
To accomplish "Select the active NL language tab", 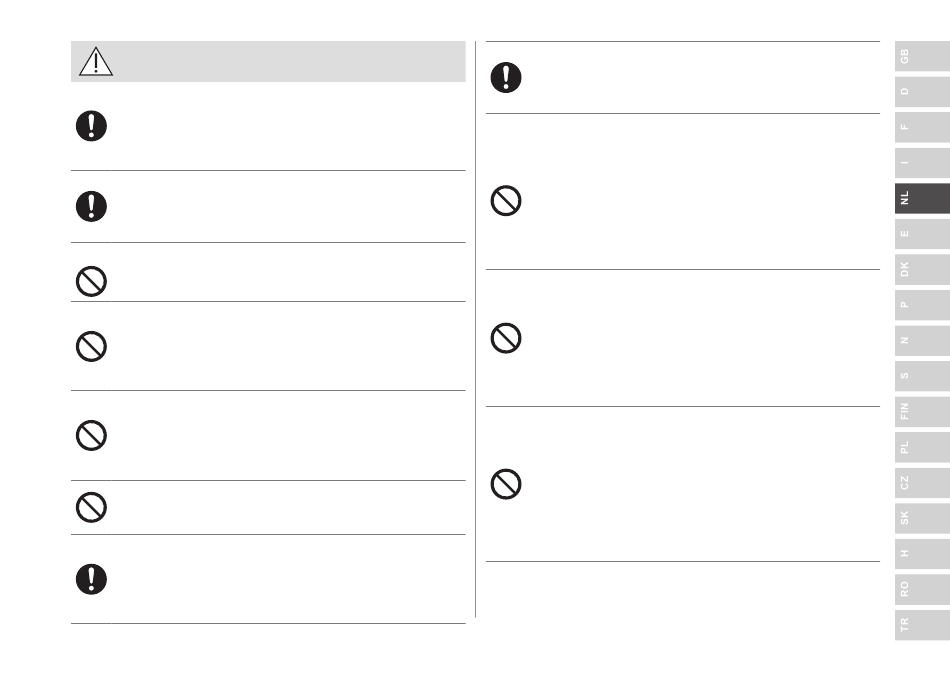I will (922, 198).
